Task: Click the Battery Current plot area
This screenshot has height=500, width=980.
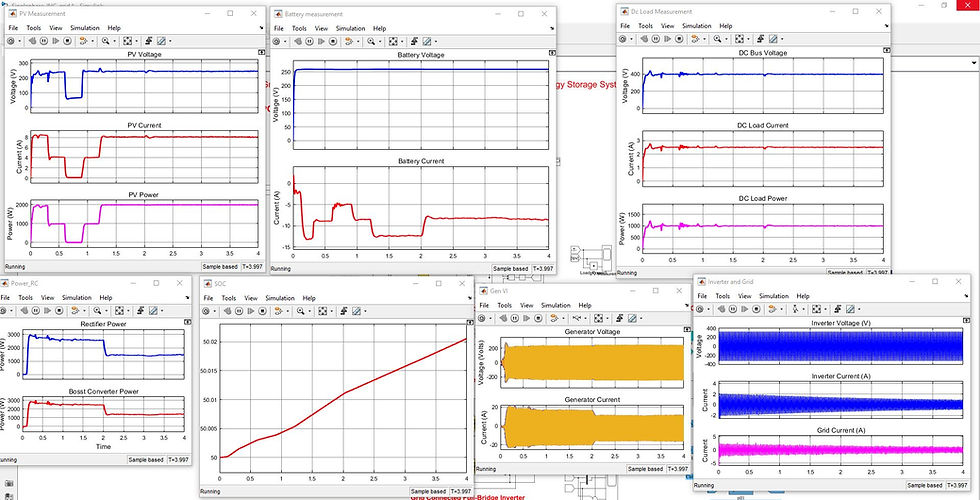Action: pos(421,208)
